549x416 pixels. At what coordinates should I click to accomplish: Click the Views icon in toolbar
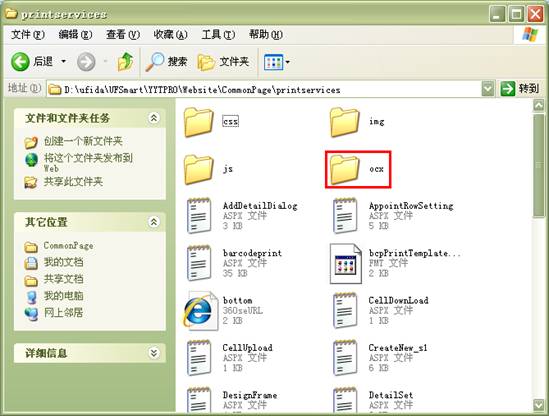(x=273, y=62)
